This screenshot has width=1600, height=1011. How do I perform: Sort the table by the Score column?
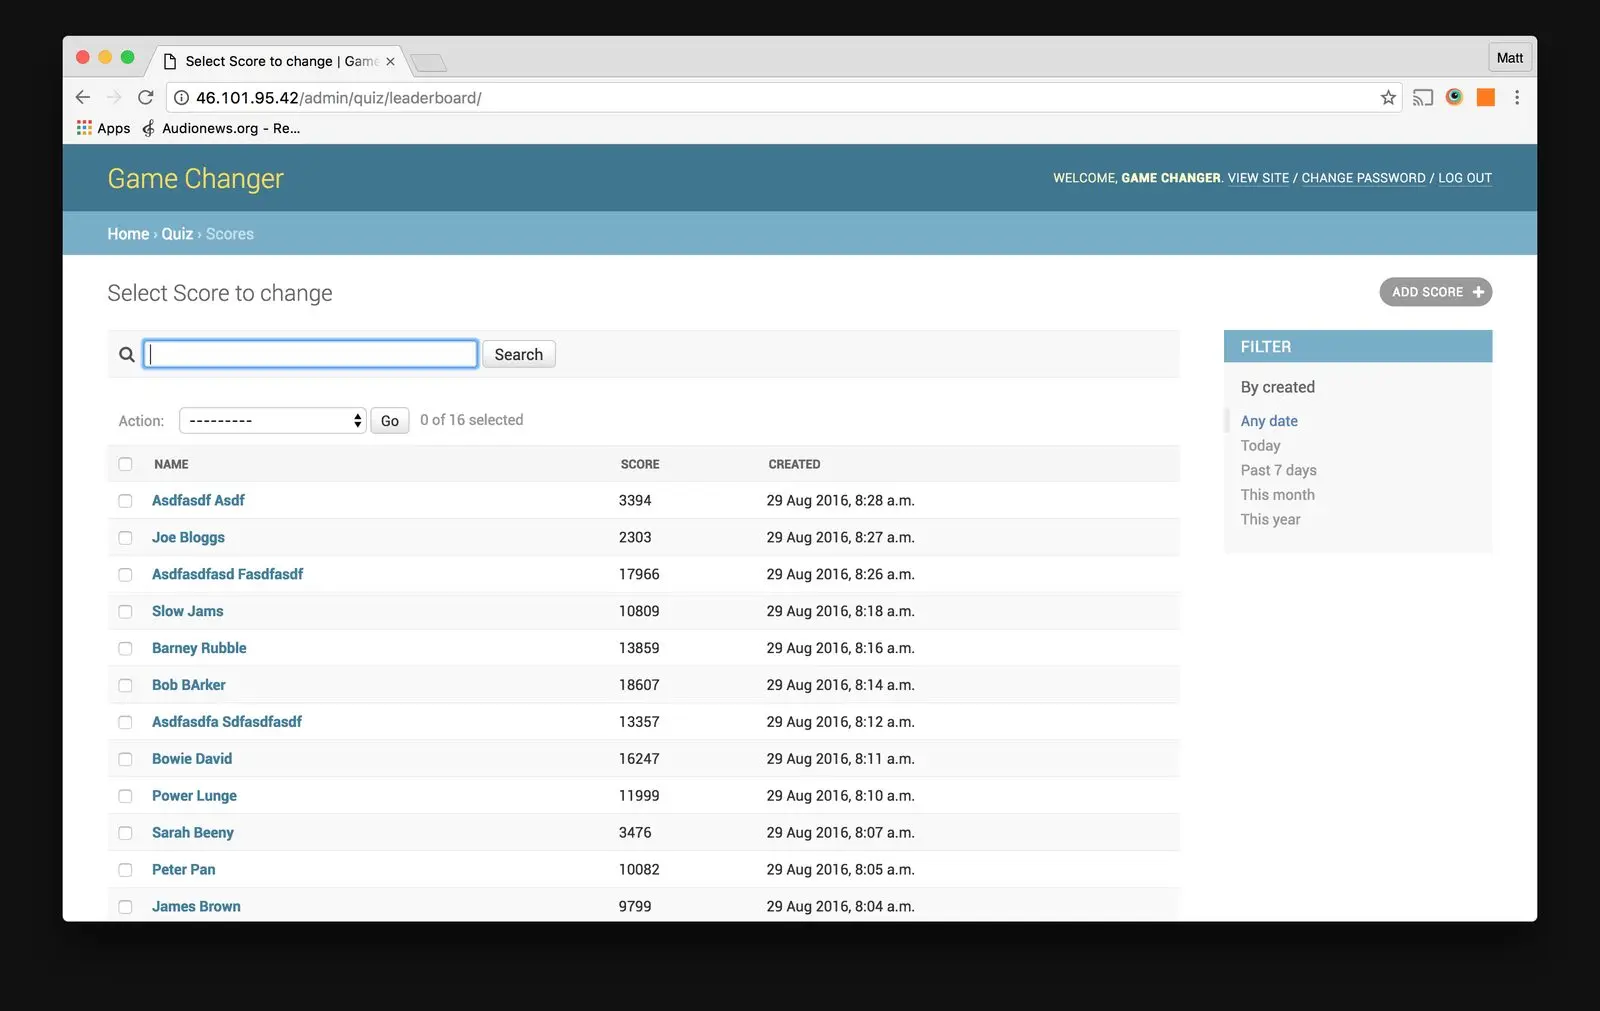pos(640,464)
